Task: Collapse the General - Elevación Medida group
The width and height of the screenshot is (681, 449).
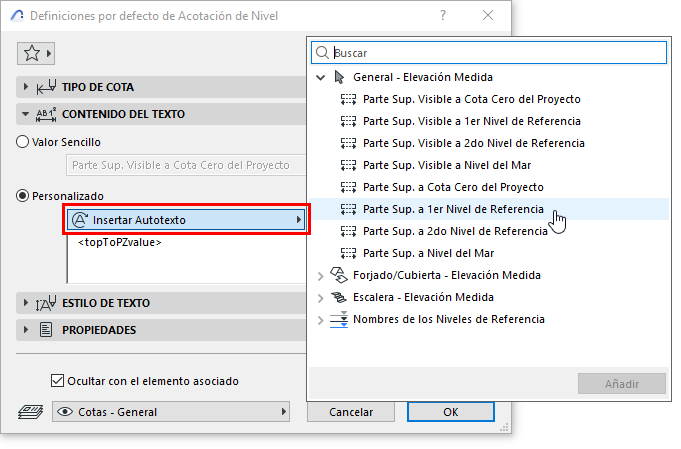Action: pyautogui.click(x=321, y=78)
